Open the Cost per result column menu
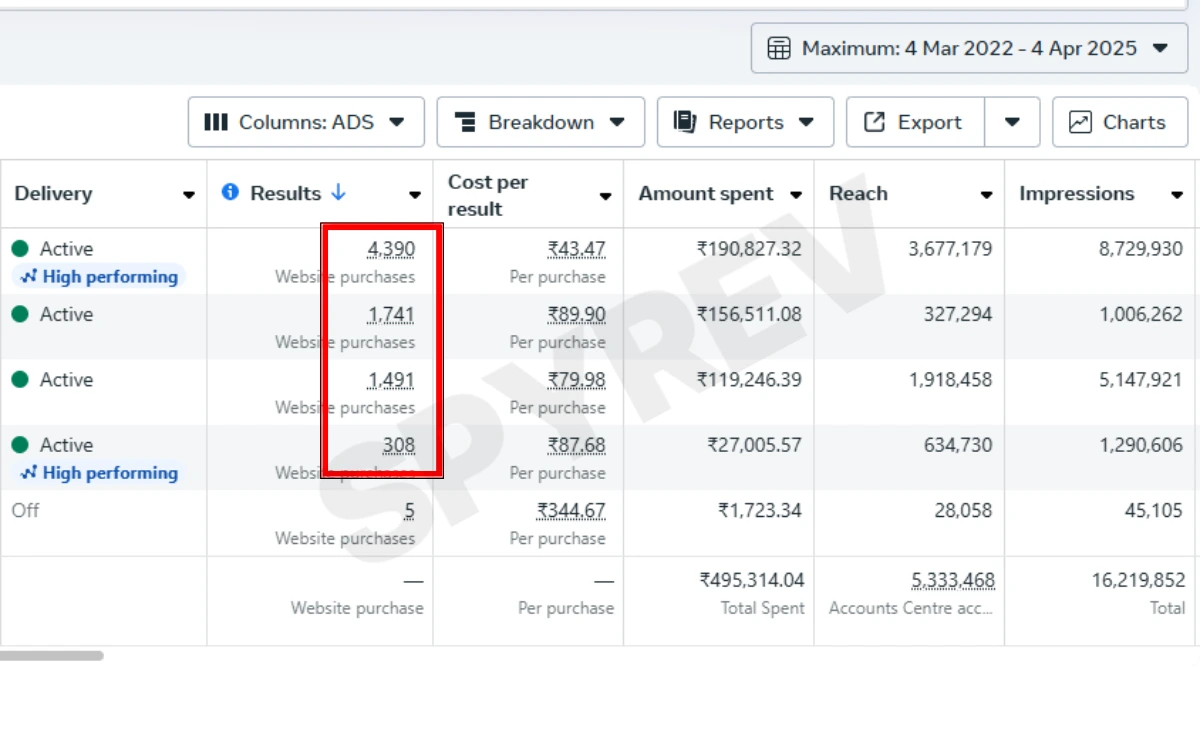Image resolution: width=1200 pixels, height=750 pixels. [x=605, y=196]
